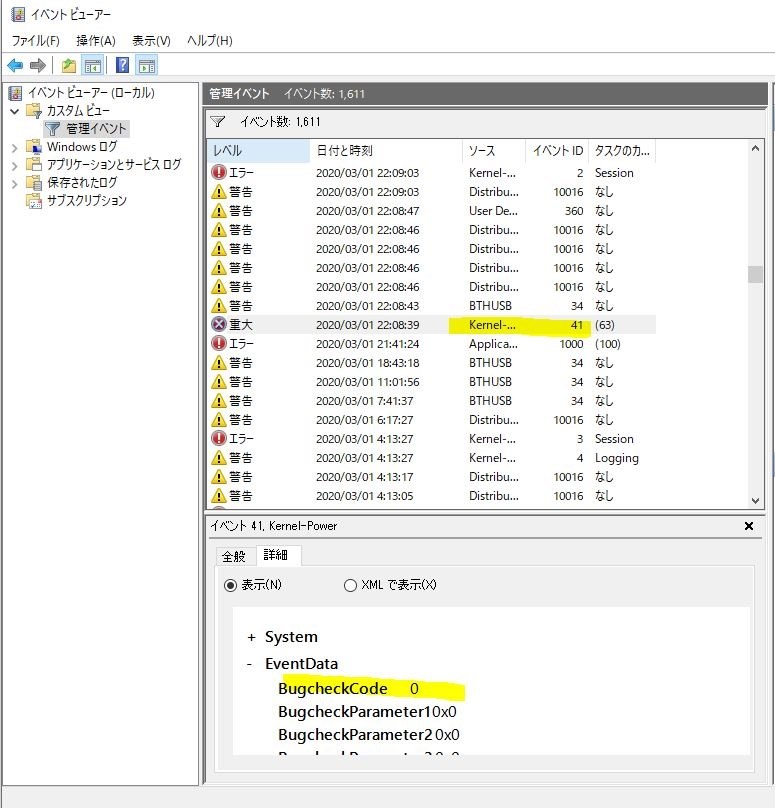The width and height of the screenshot is (775, 808).
Task: Select the 2020/03/01 11:01:56 BTHUSB row
Action: pos(432,382)
